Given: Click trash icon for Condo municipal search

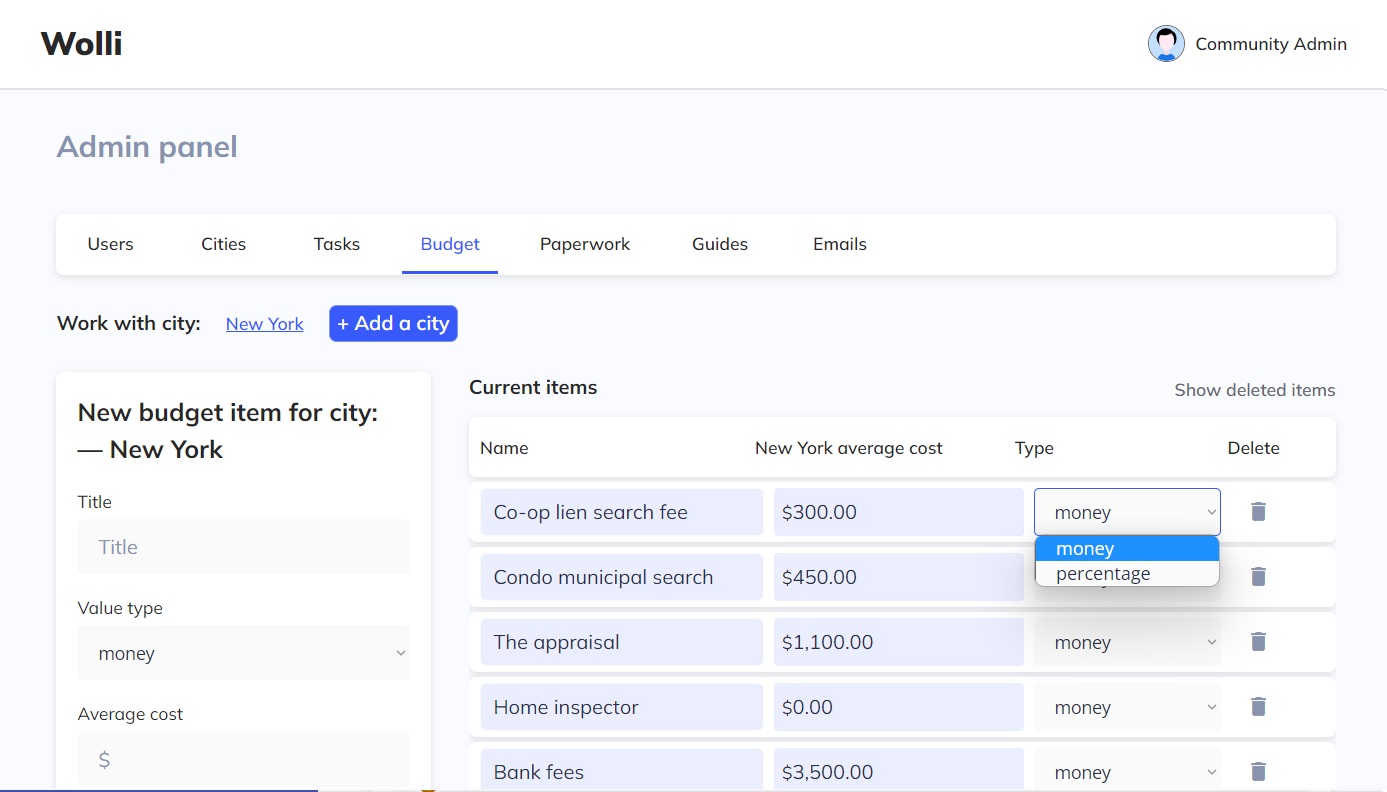Looking at the screenshot, I should point(1258,577).
